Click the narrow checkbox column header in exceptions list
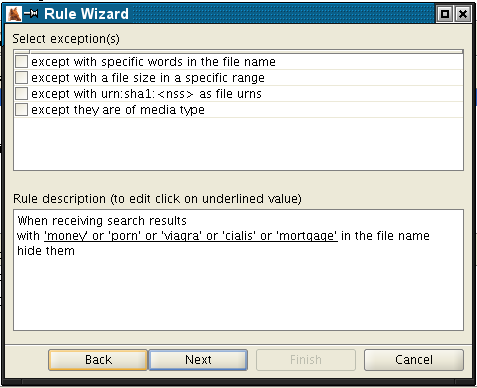The height and width of the screenshot is (388, 477). click(x=22, y=52)
